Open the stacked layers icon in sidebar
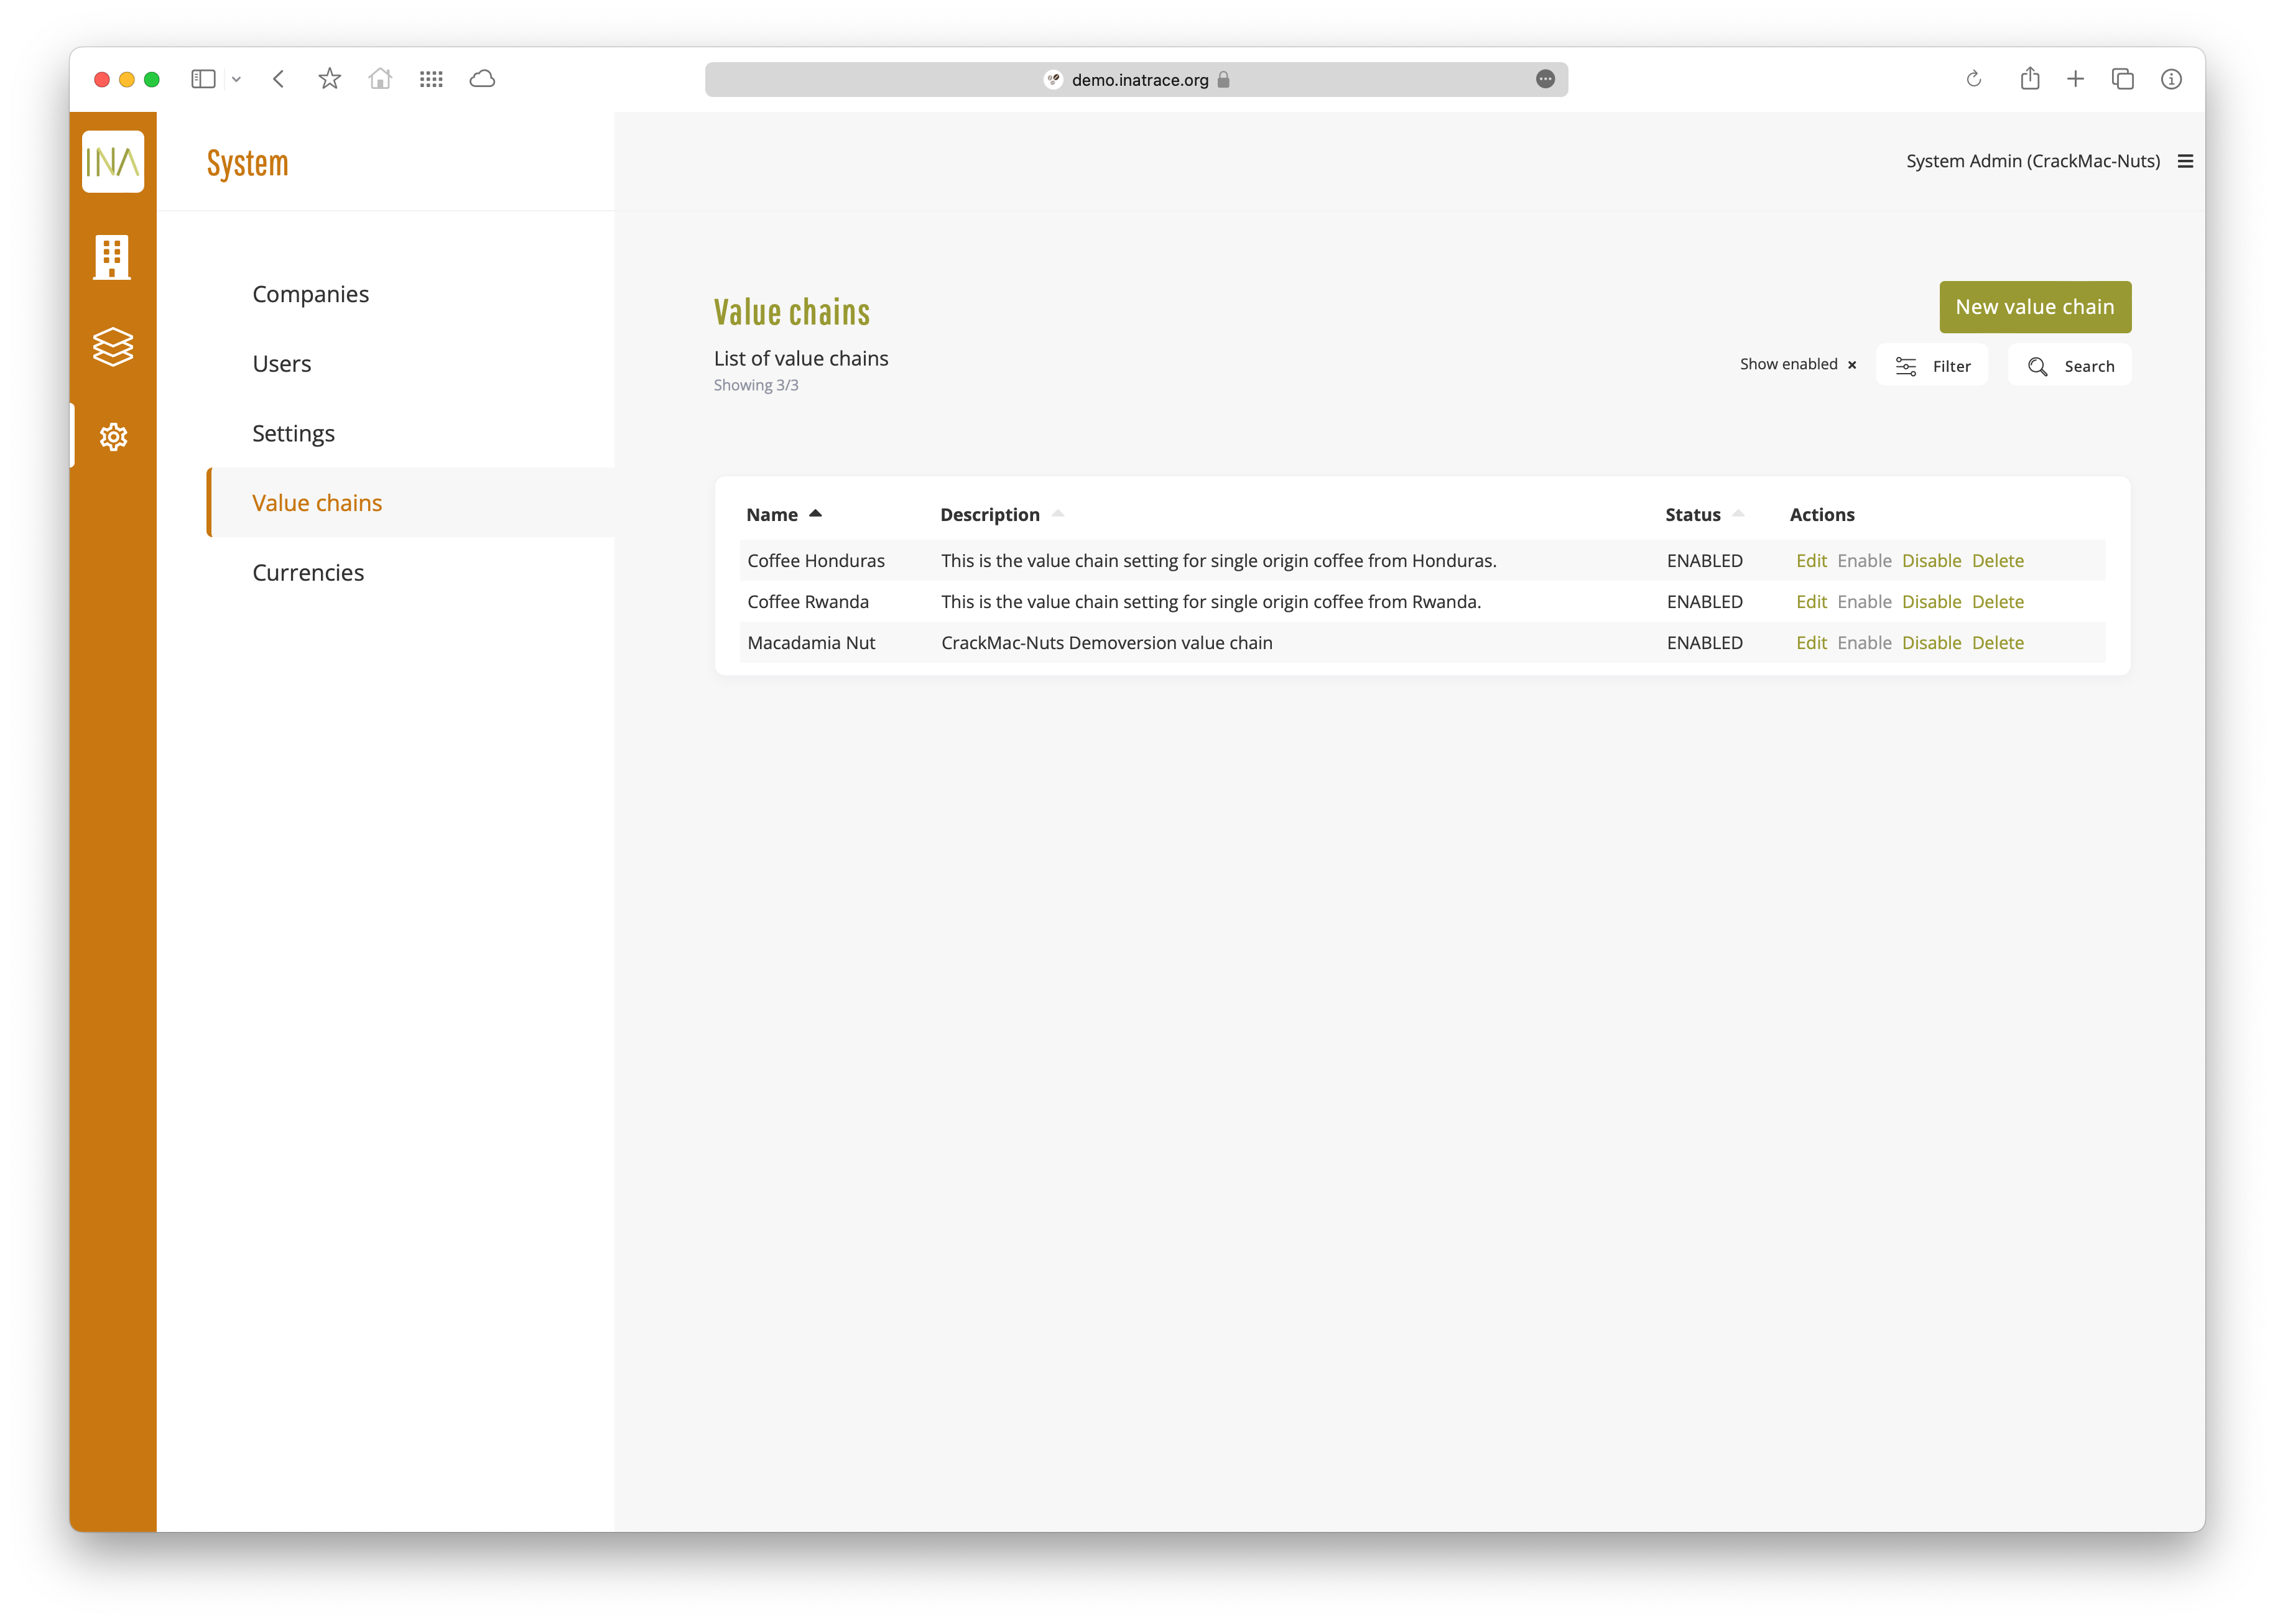The image size is (2275, 1624). point(113,347)
